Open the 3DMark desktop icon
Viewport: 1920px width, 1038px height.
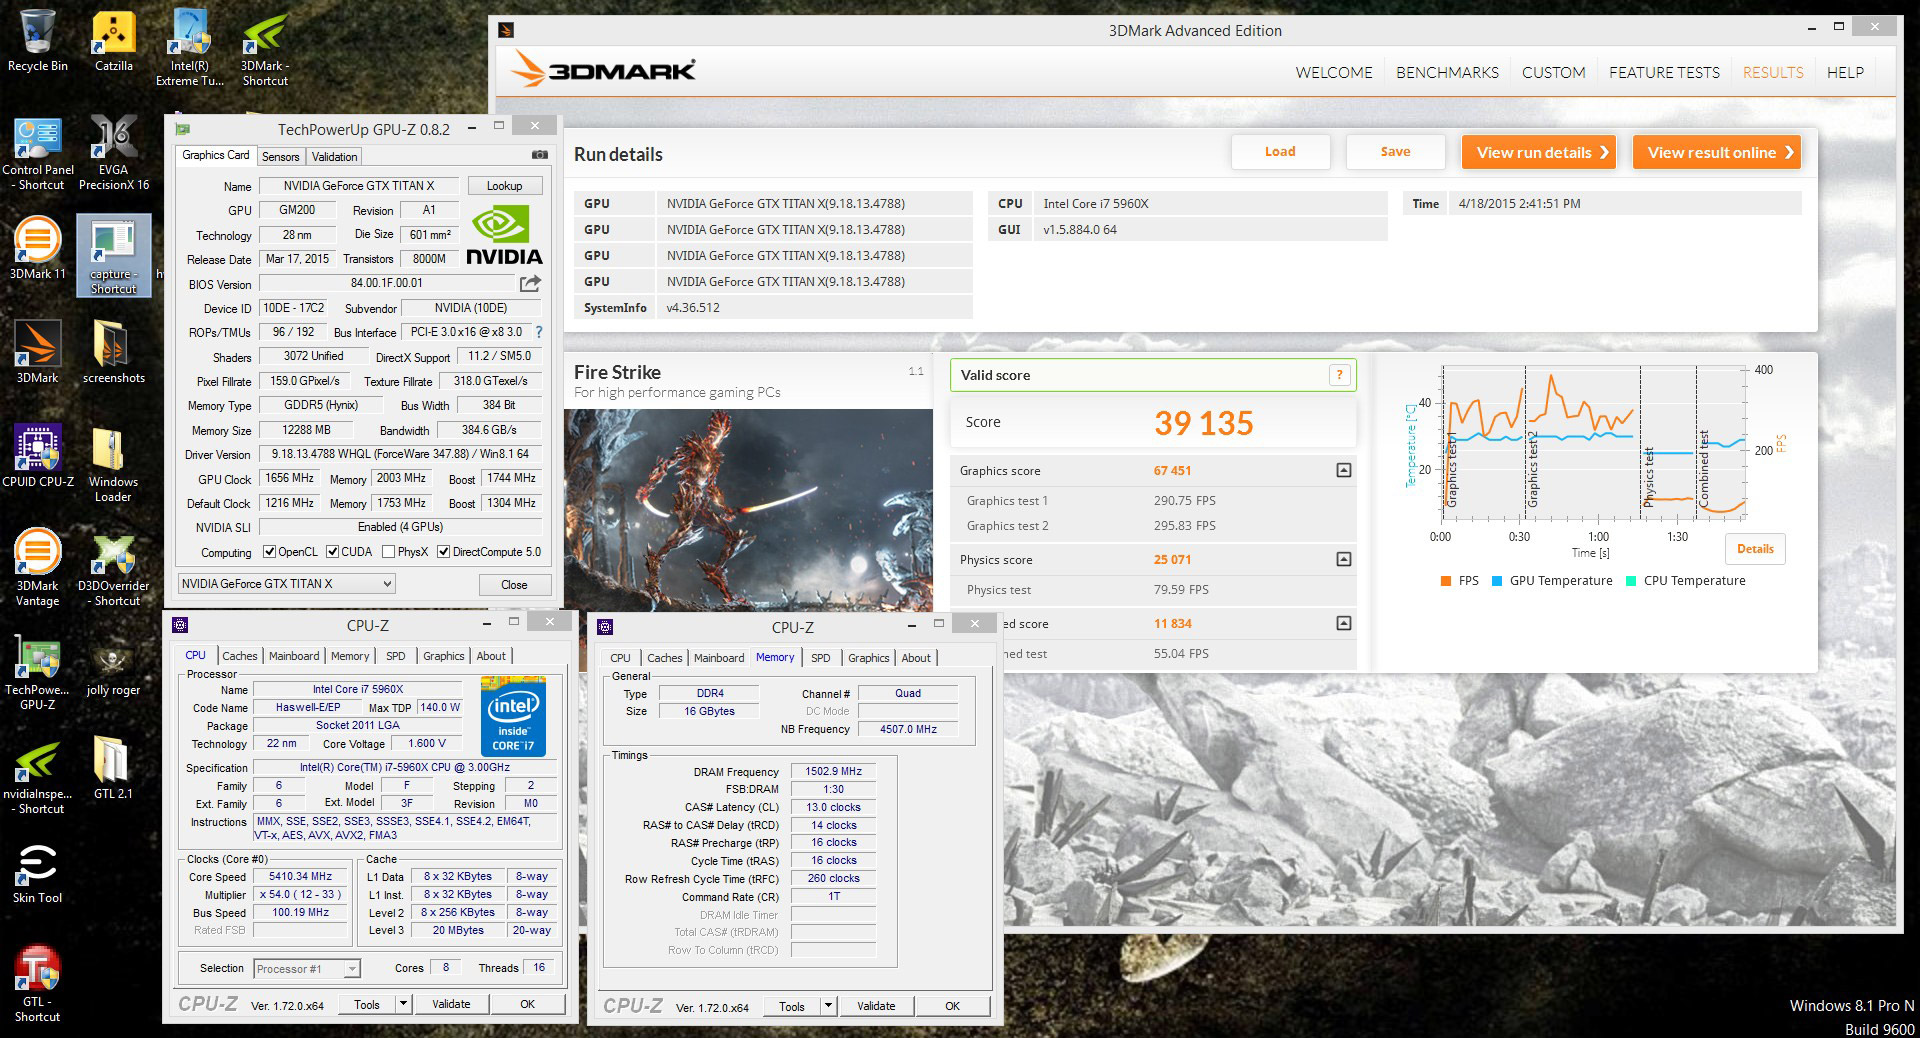coord(37,352)
